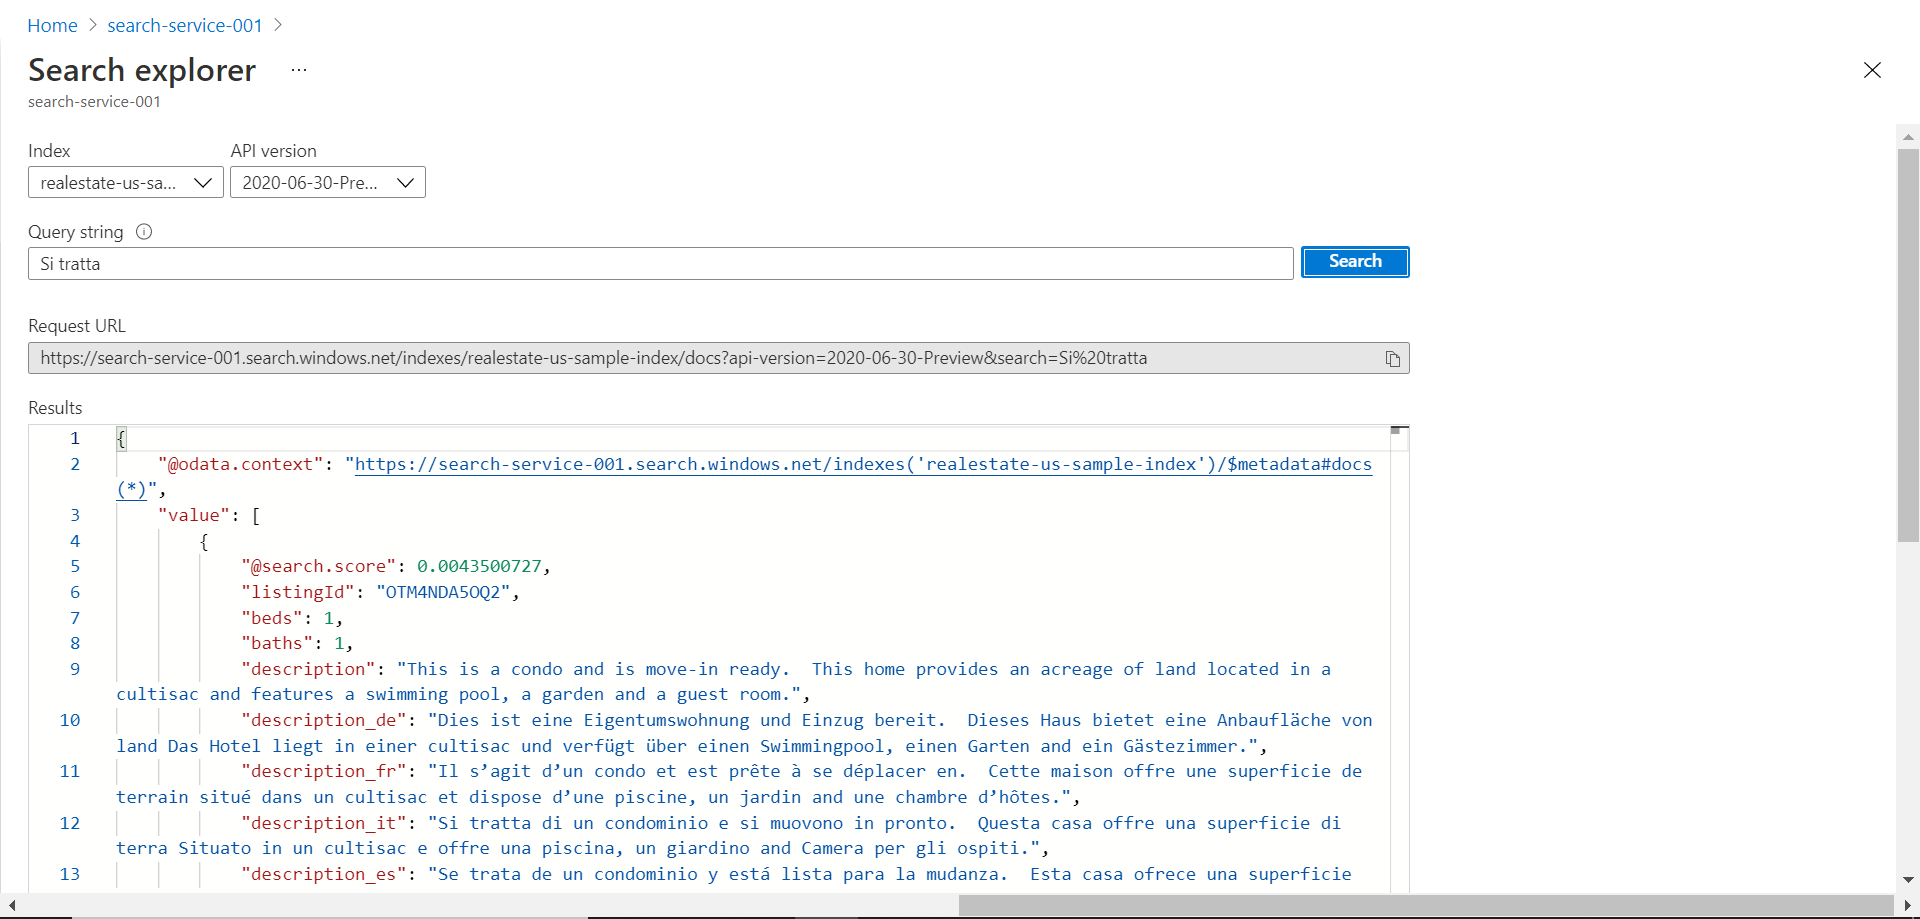
Task: Select the "description_de" key in results
Action: coord(324,720)
